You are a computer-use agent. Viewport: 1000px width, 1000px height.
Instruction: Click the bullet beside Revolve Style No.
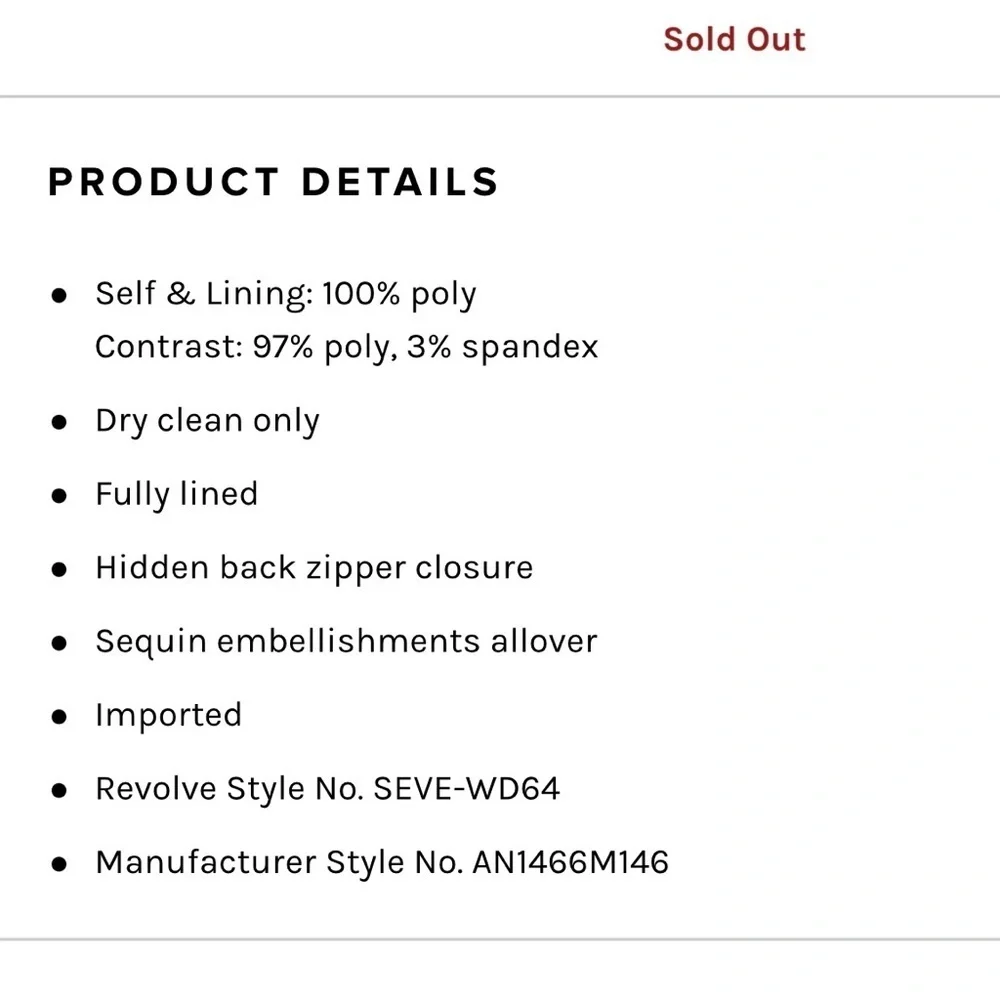(60, 790)
